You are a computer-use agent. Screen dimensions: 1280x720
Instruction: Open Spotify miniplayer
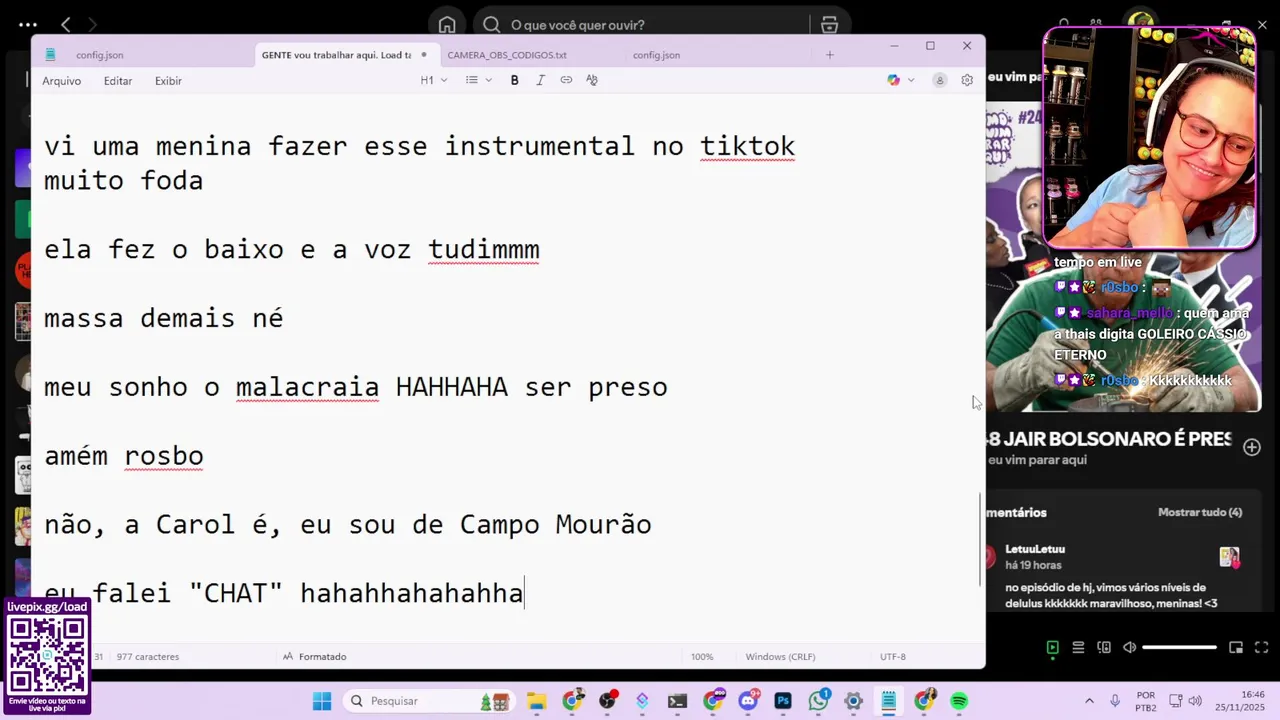pos(1236,647)
